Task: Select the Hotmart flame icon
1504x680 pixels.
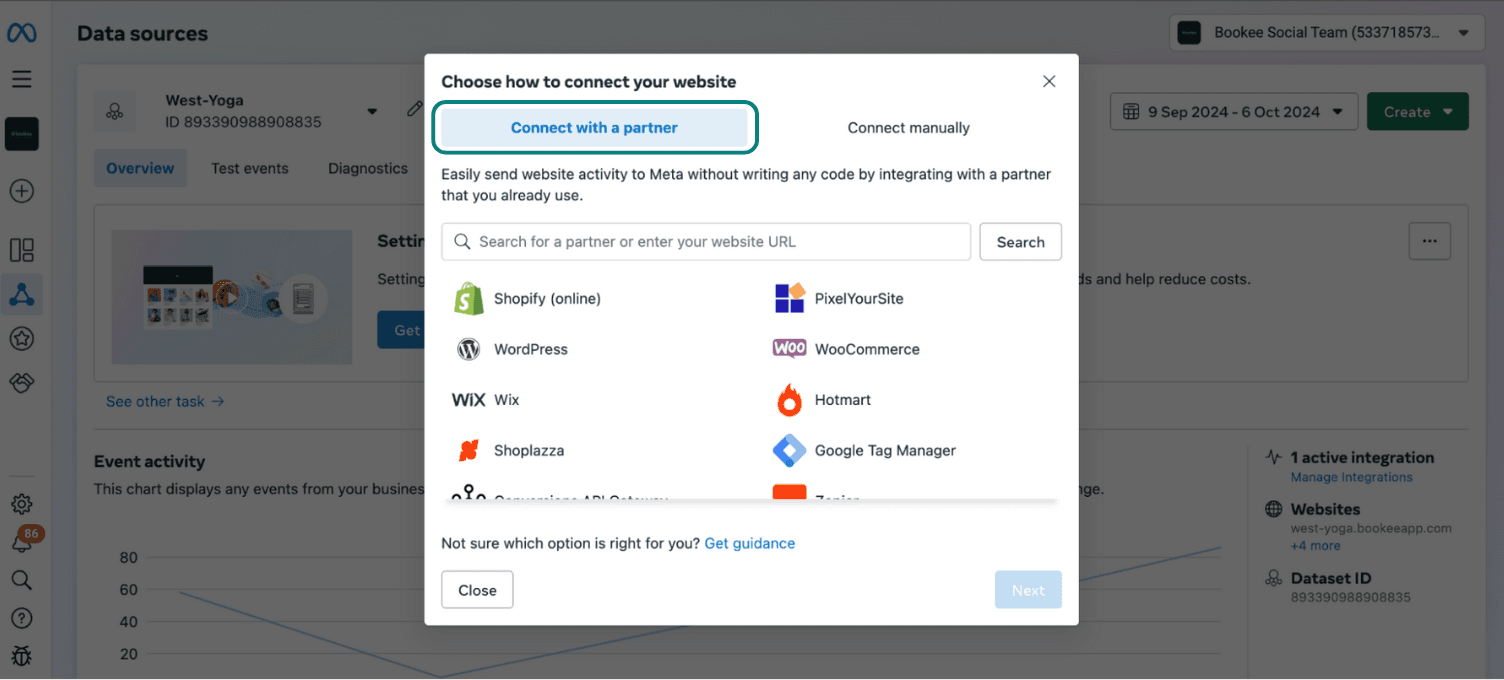Action: coord(790,400)
